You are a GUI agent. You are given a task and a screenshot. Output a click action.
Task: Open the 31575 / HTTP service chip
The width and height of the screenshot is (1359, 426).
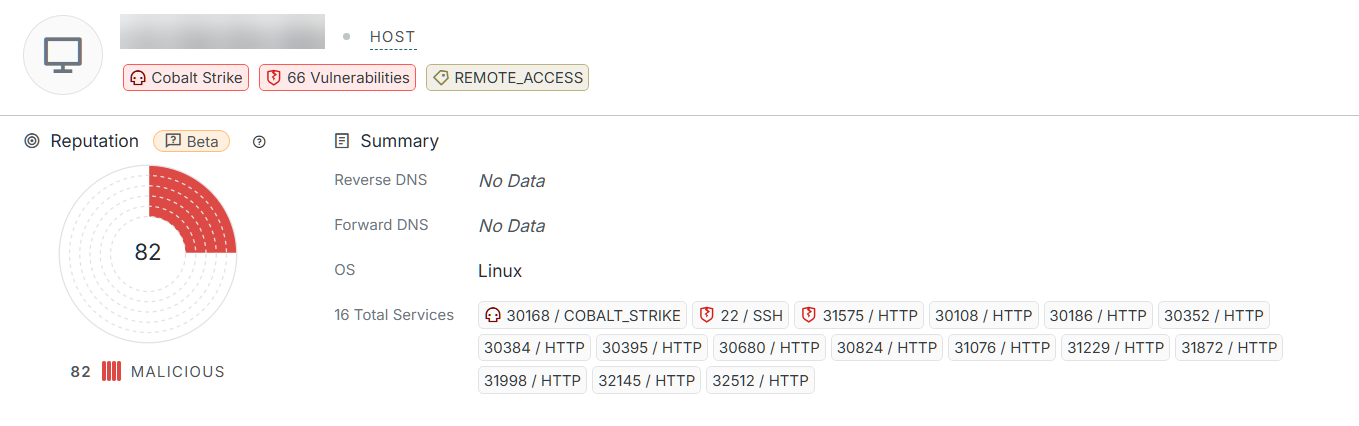pos(860,315)
